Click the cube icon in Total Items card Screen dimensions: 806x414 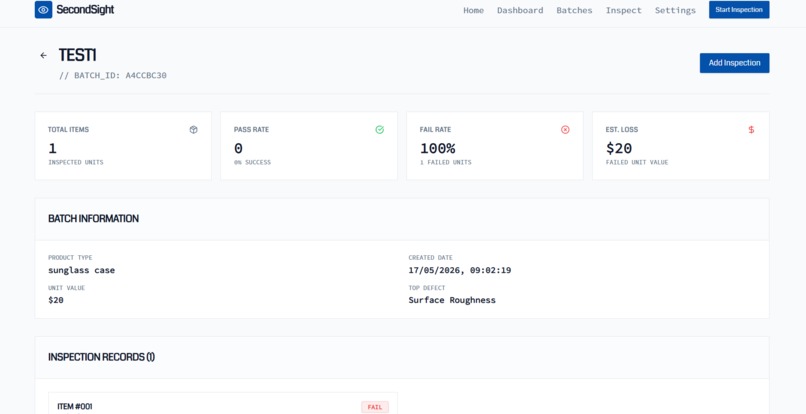coord(193,130)
